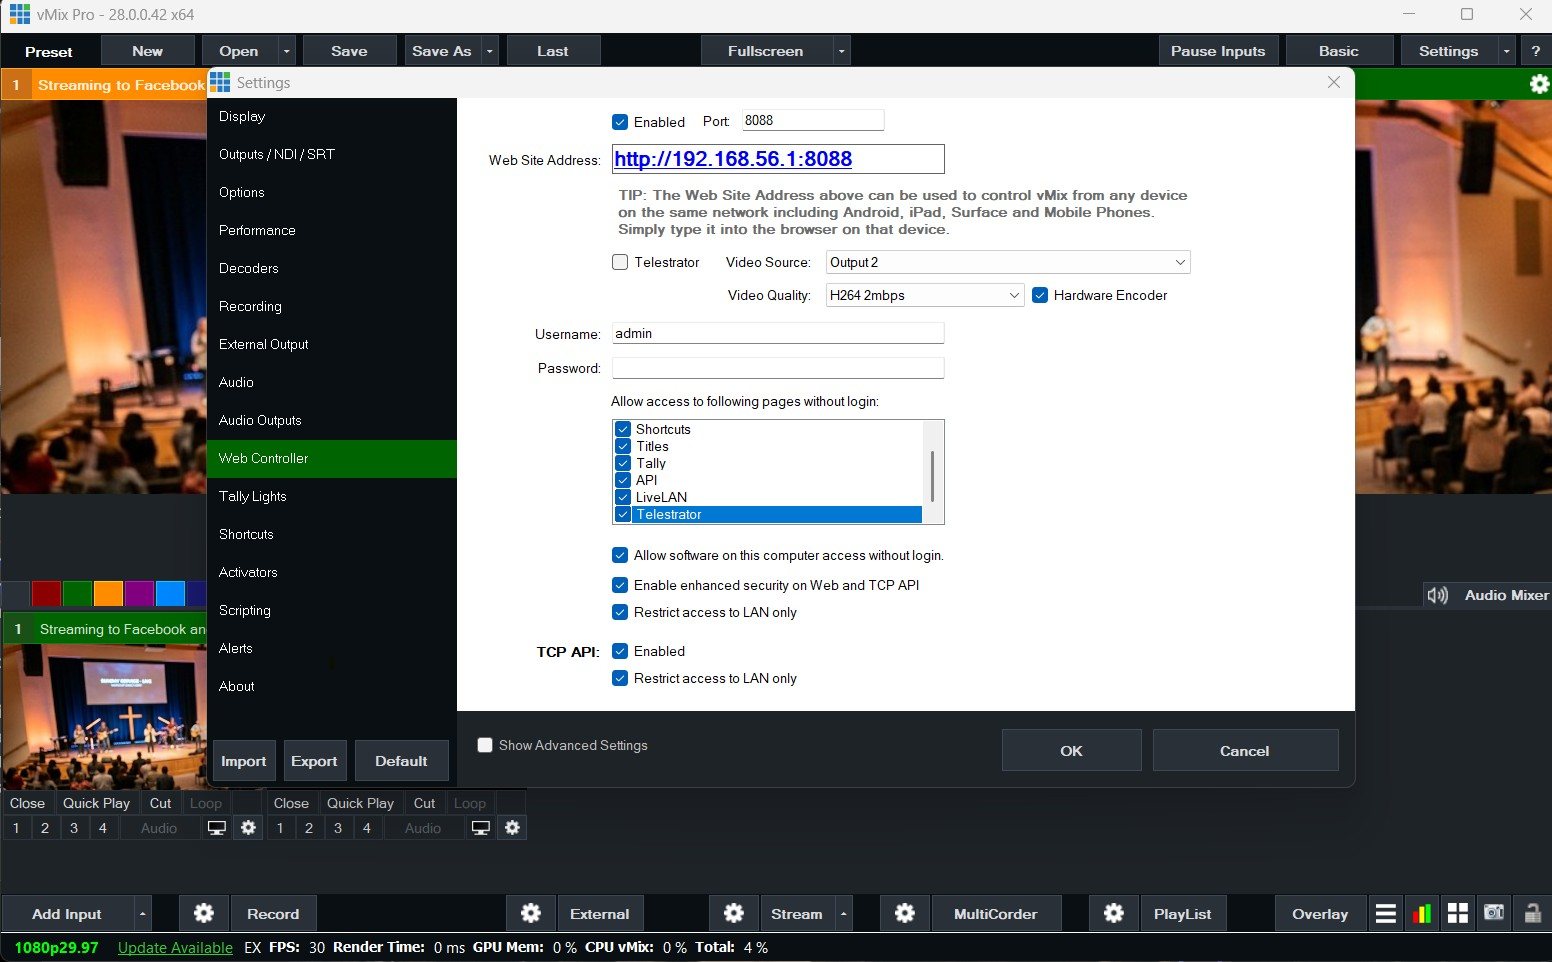The height and width of the screenshot is (962, 1552).
Task: Toggle Allow software on this computer access
Action: point(620,555)
